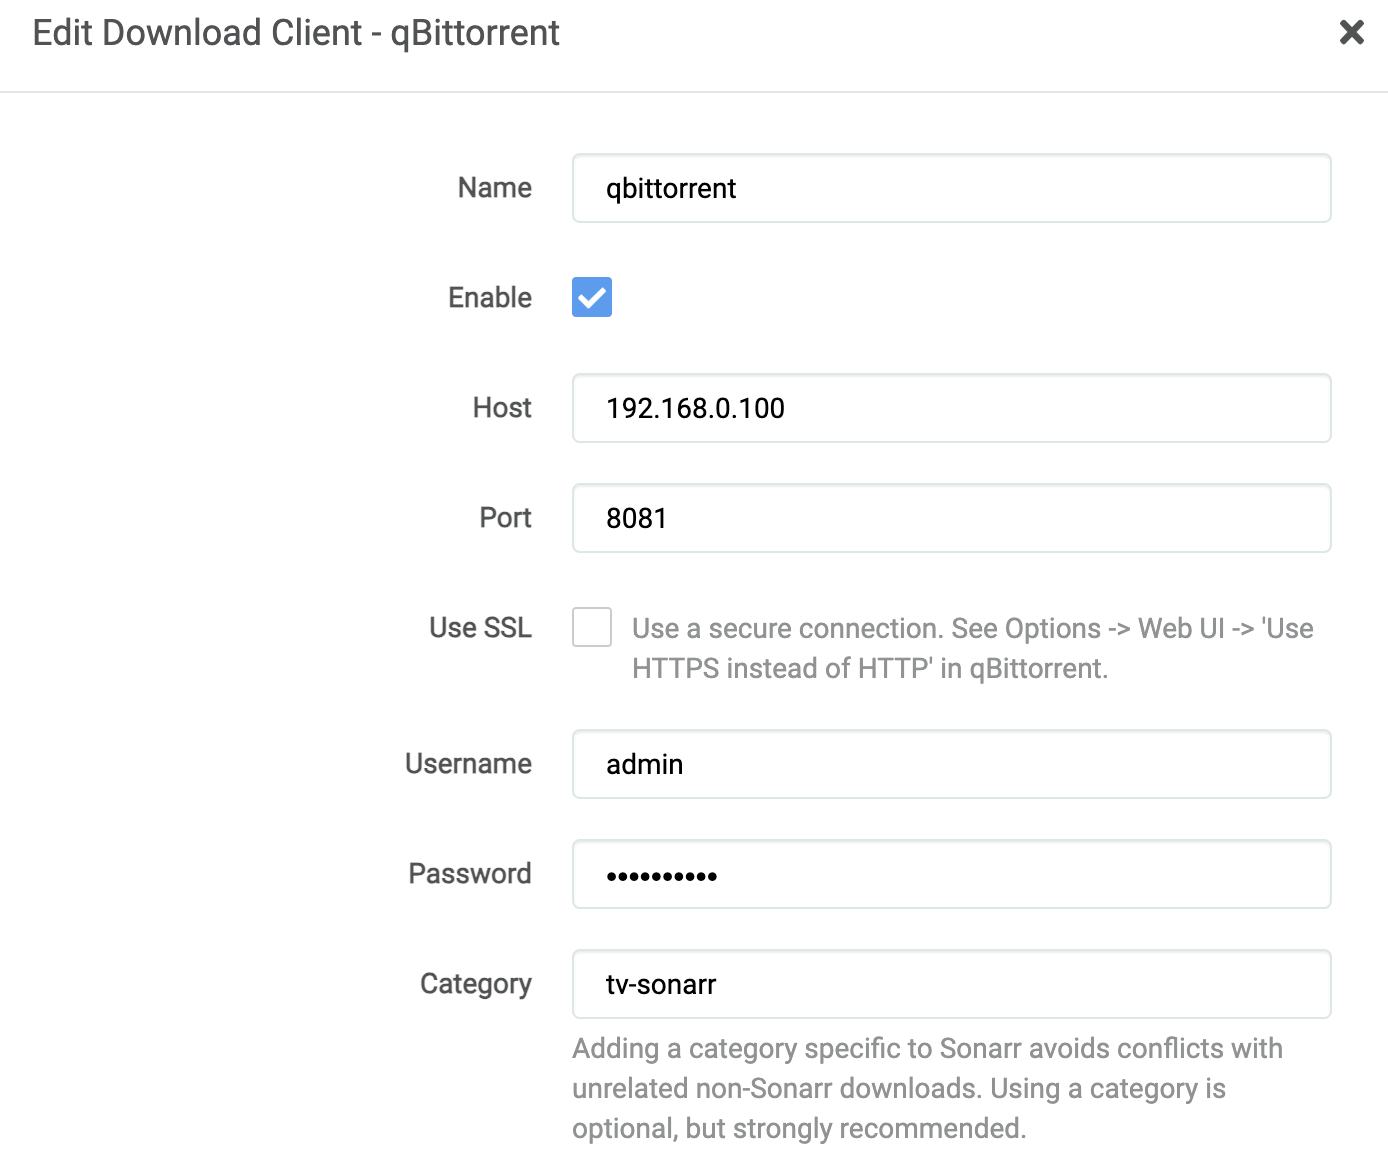Click the 'Use a secure connection' help text

pyautogui.click(x=972, y=648)
